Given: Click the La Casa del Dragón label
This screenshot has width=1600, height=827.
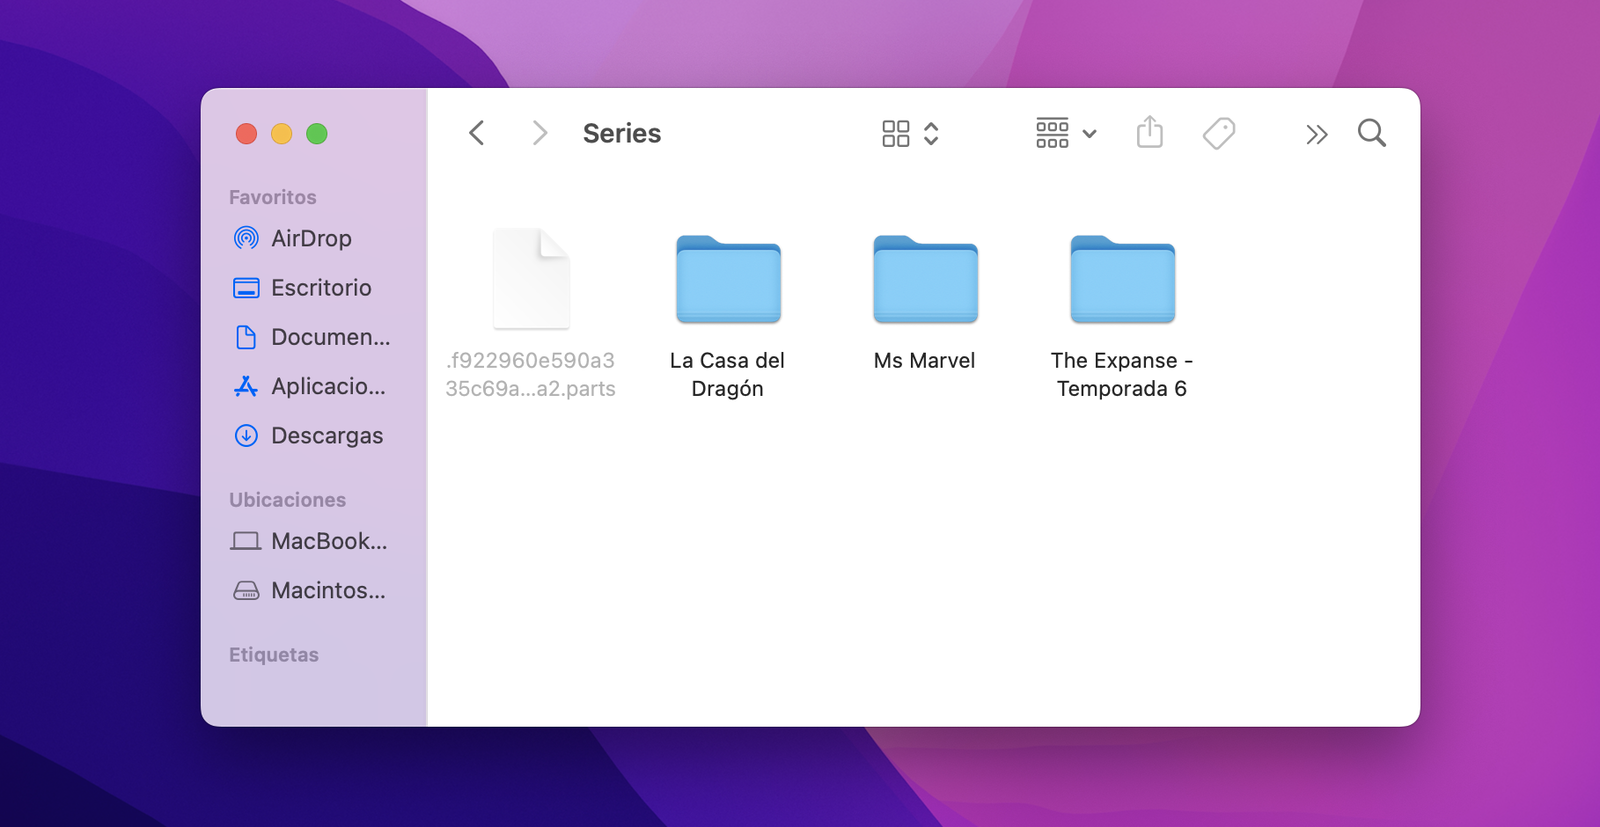Looking at the screenshot, I should click(728, 374).
